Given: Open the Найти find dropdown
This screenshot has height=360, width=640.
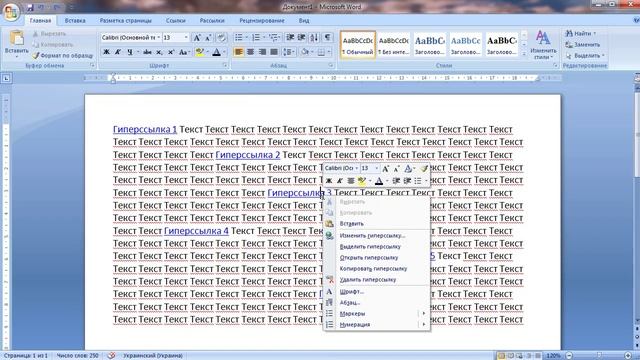Looking at the screenshot, I should click(x=581, y=33).
